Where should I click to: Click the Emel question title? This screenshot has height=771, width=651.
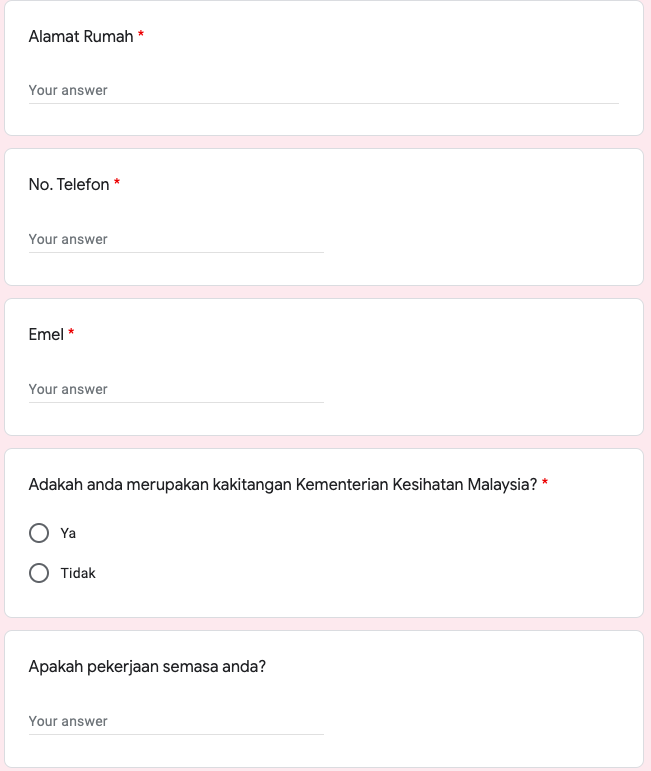(x=46, y=334)
